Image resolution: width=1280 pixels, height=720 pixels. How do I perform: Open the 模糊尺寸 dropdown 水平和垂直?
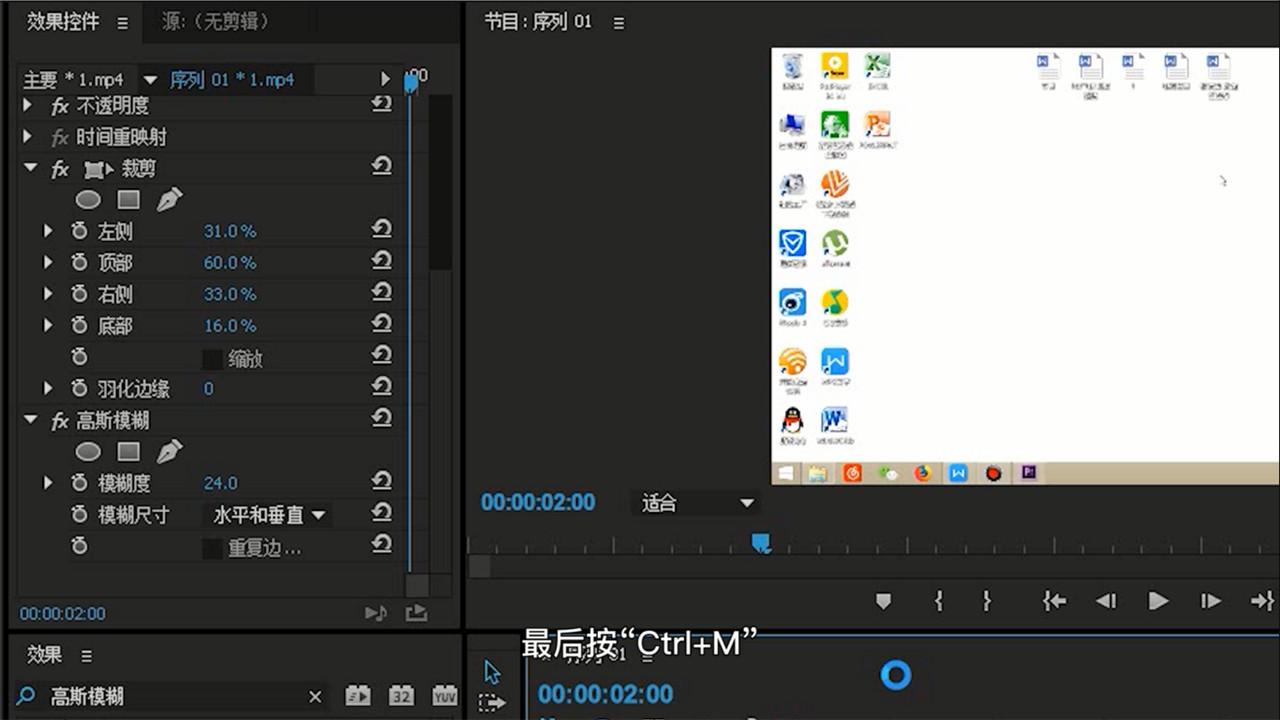tap(269, 515)
